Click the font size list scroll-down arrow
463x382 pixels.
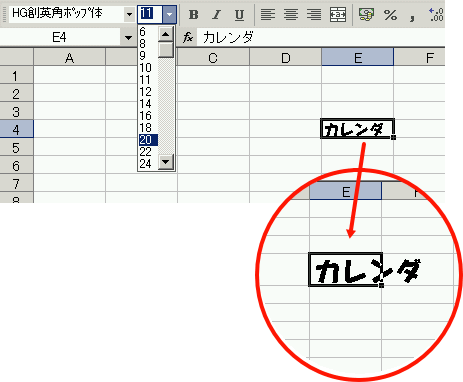click(x=166, y=162)
